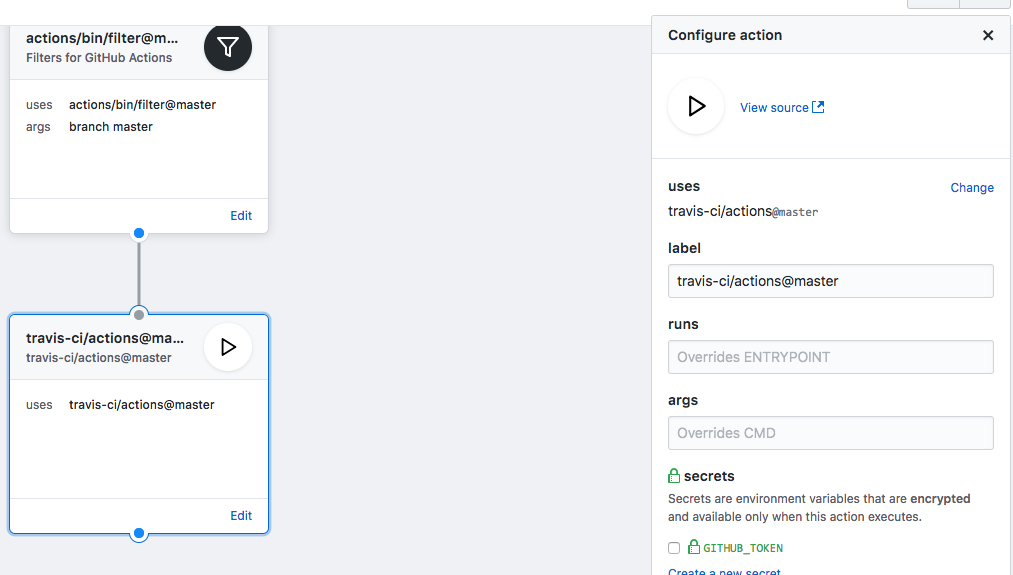Screen dimensions: 1013x575
Task: Click the lock icon beside GITHUB_TOKEN
Action: coord(693,547)
